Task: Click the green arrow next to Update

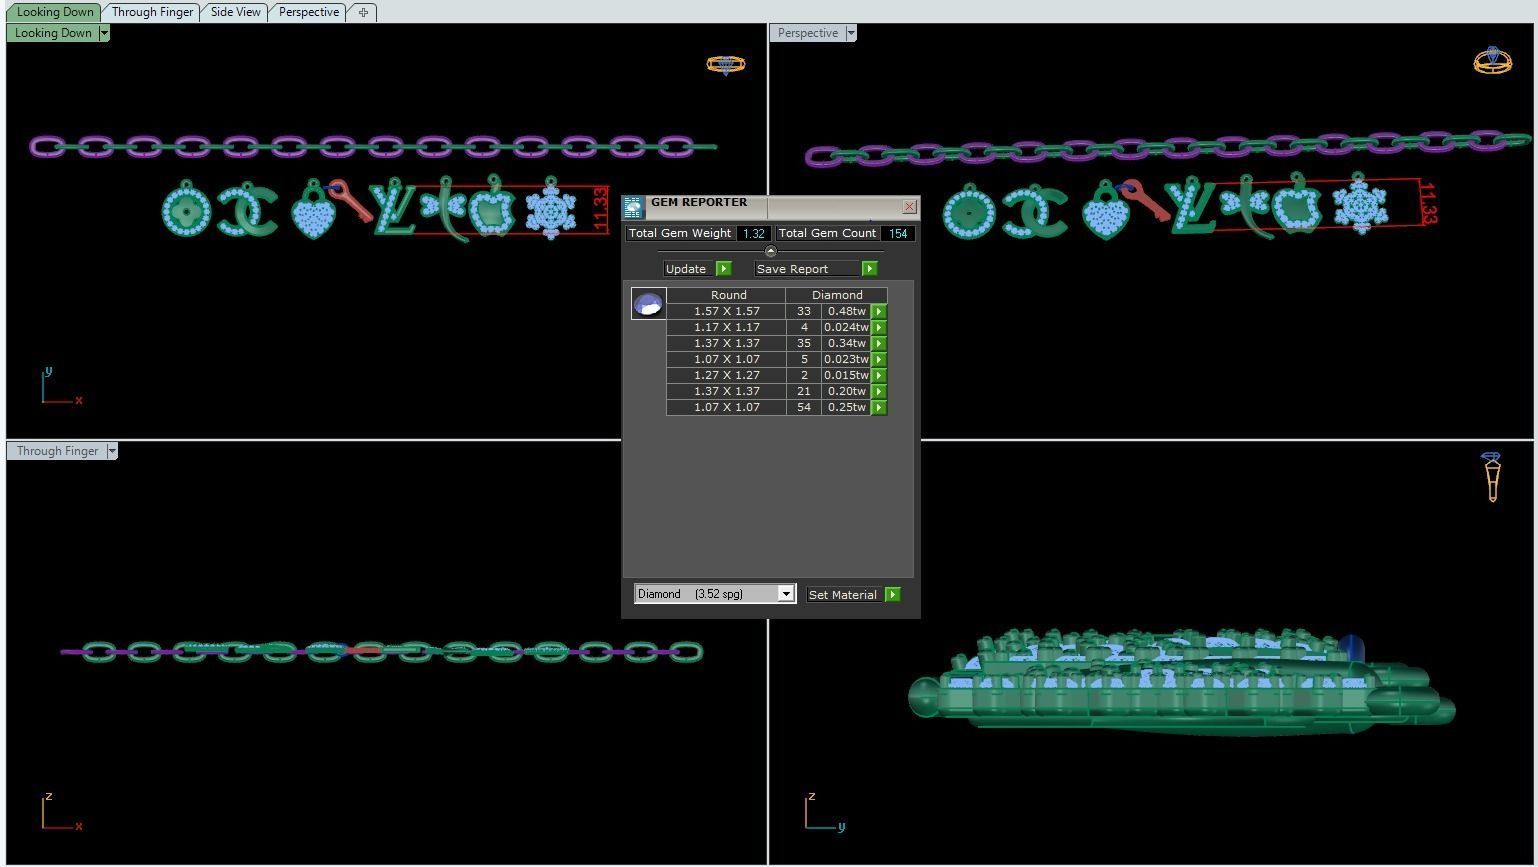Action: point(724,269)
